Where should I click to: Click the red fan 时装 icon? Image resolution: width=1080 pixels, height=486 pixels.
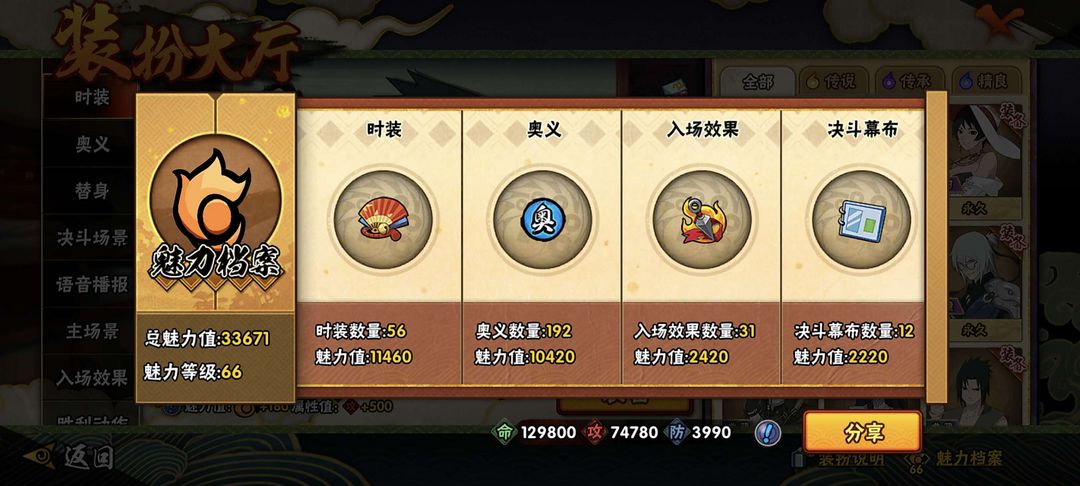pyautogui.click(x=383, y=220)
